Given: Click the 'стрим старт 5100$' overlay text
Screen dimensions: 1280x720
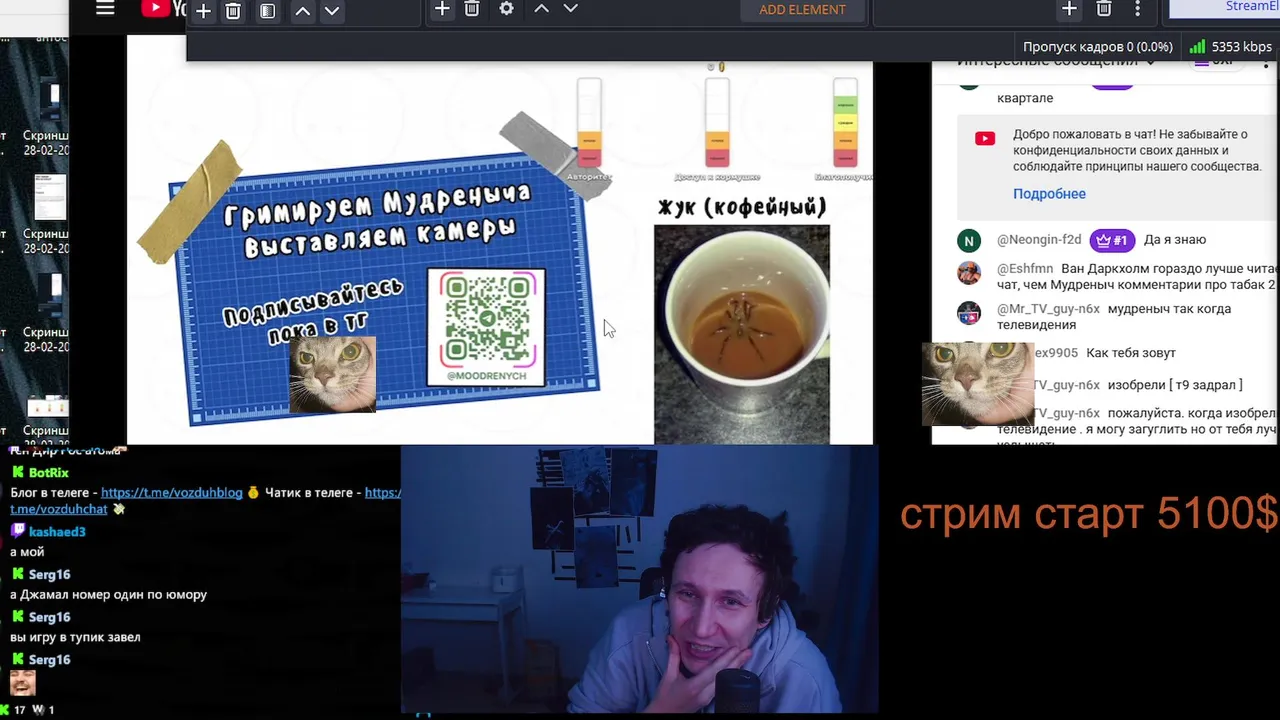Looking at the screenshot, I should point(1089,513).
